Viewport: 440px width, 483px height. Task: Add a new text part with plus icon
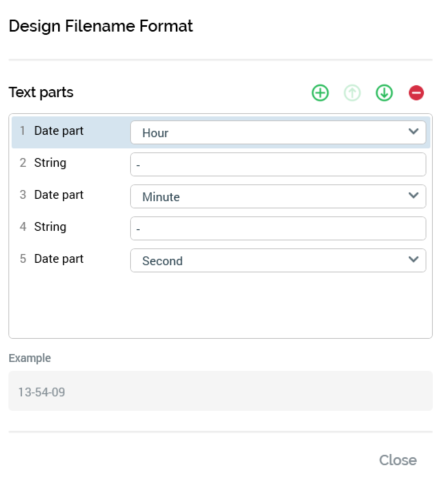[x=320, y=93]
